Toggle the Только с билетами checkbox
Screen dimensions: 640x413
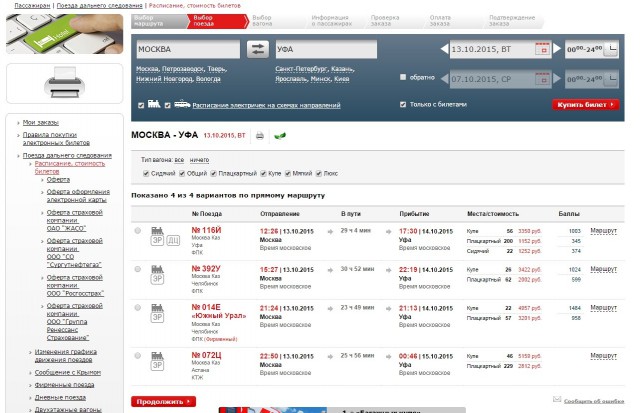403,104
